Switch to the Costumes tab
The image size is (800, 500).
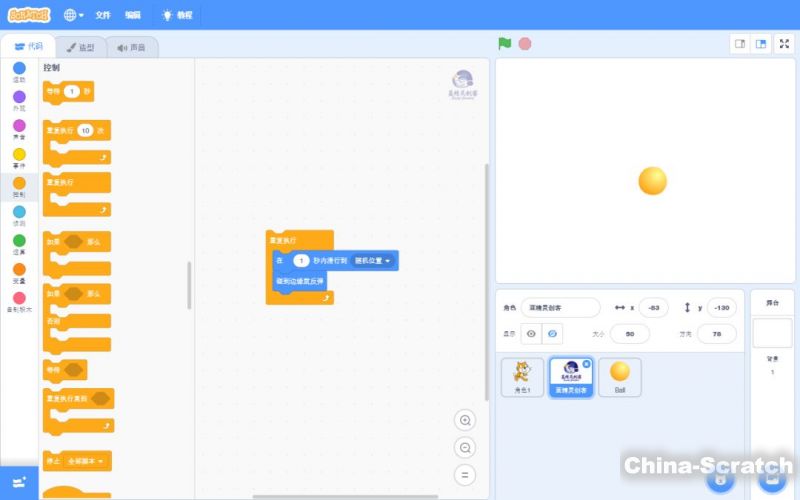80,47
